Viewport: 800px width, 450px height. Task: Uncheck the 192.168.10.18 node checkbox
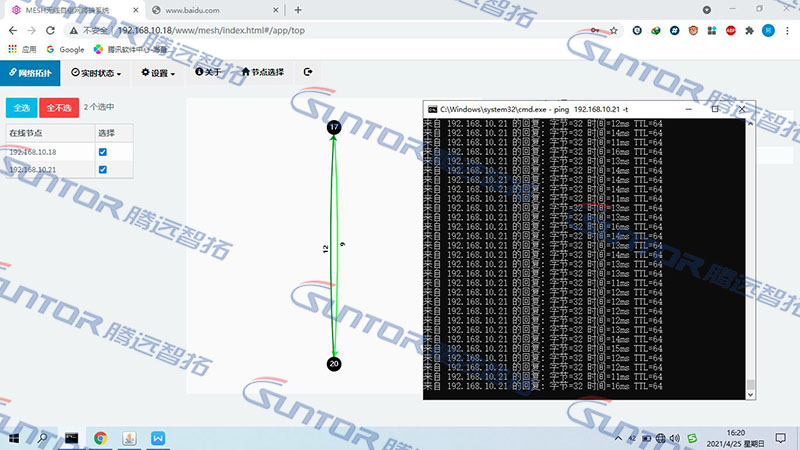tap(102, 152)
